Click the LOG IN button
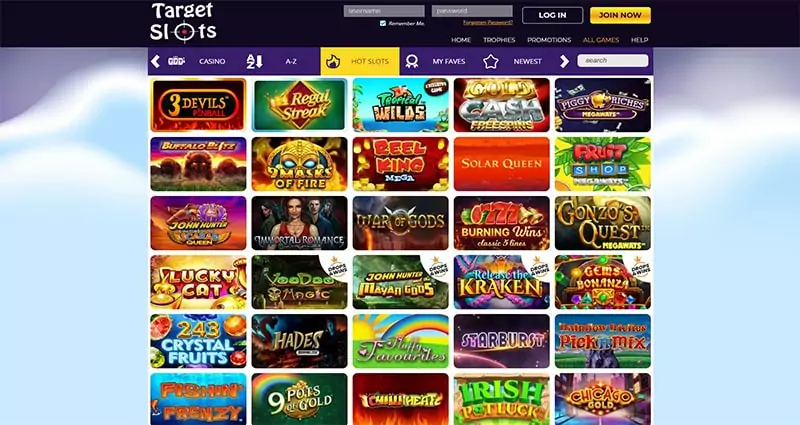The image size is (800, 425). pos(553,15)
